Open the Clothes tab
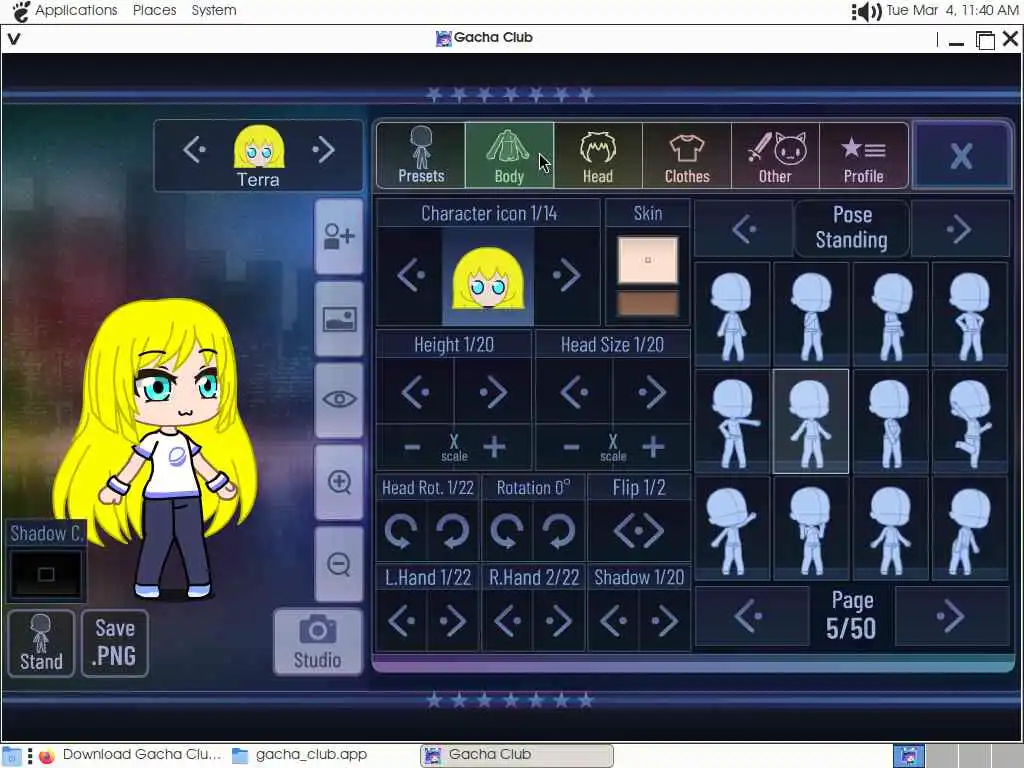 [x=686, y=155]
